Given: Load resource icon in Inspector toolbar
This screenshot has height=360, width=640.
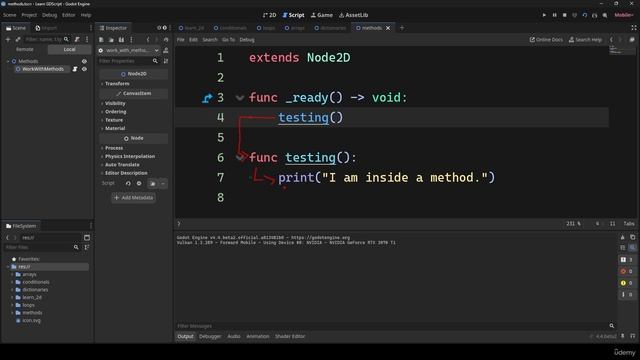Looking at the screenshot, I should point(111,40).
